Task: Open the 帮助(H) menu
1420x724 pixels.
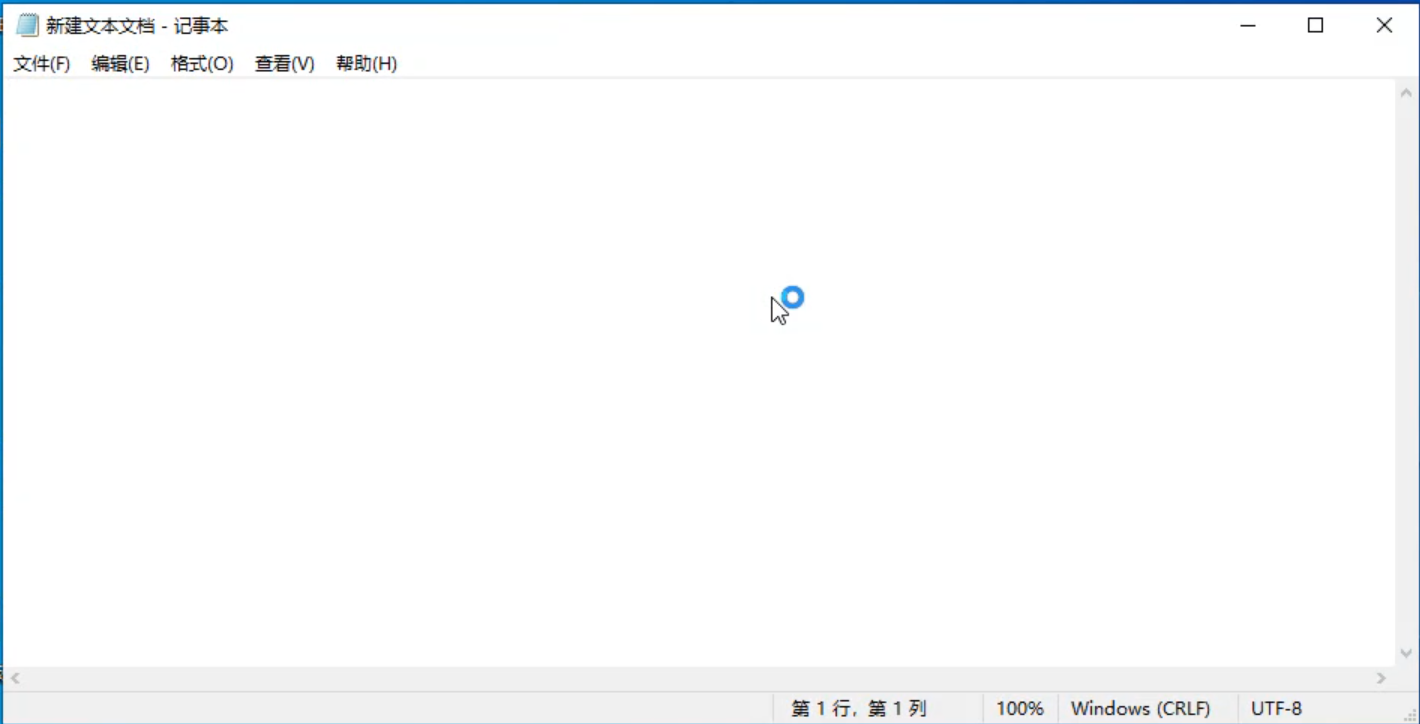Action: click(x=366, y=64)
